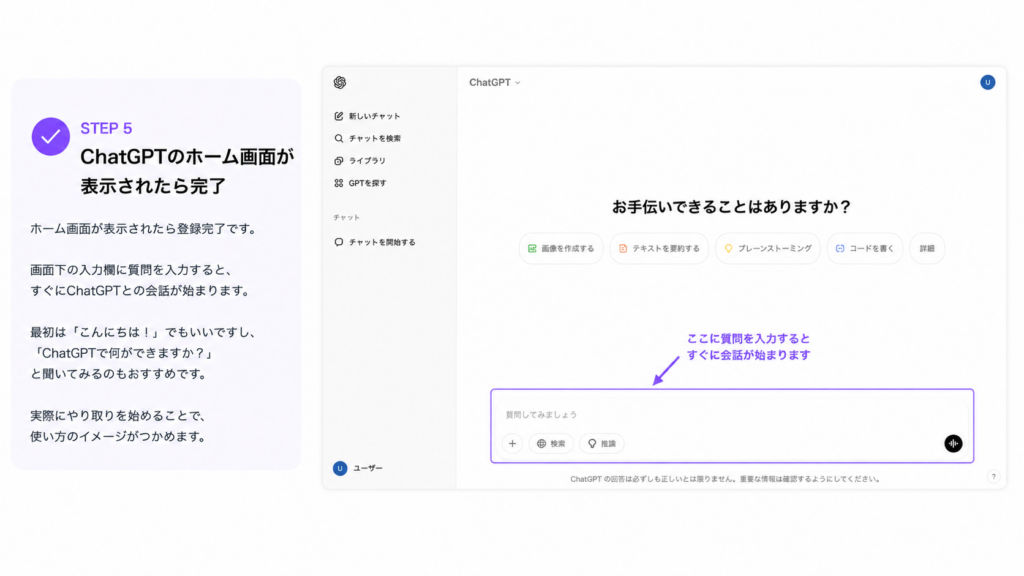The height and width of the screenshot is (576, 1024).
Task: Choose the テキストを要約する suggestion chip
Action: pyautogui.click(x=659, y=249)
